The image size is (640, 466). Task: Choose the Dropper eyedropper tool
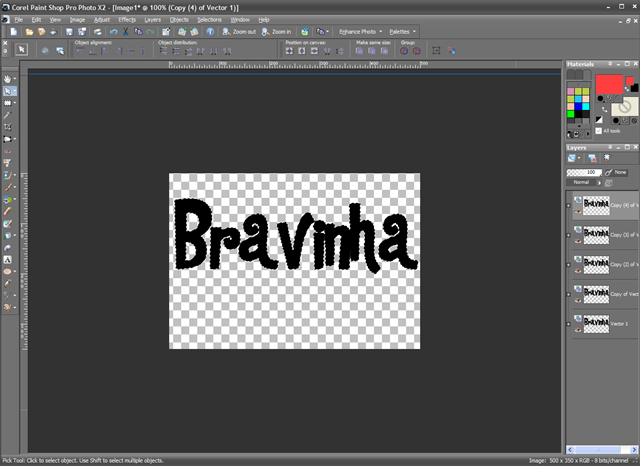7,115
